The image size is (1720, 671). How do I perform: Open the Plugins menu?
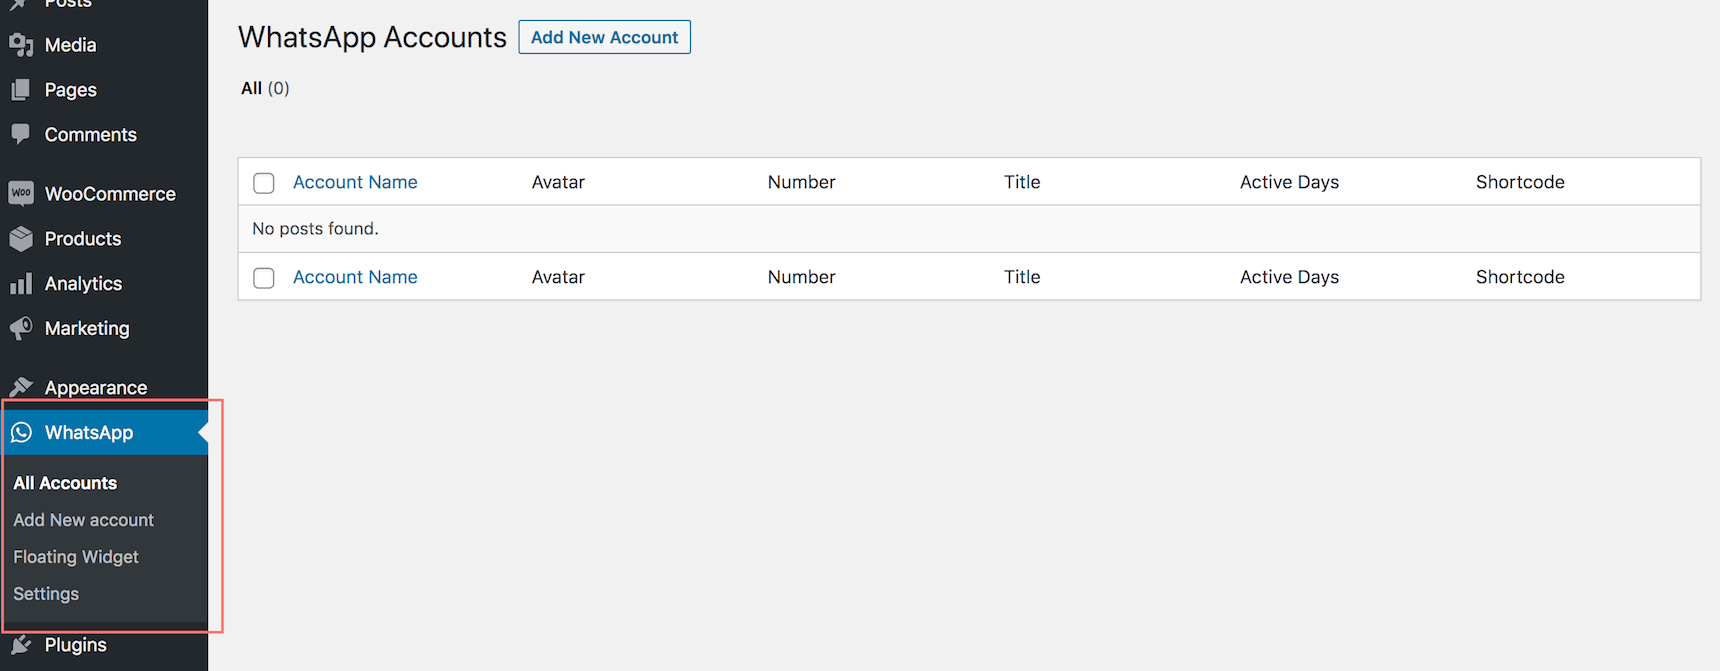104,645
